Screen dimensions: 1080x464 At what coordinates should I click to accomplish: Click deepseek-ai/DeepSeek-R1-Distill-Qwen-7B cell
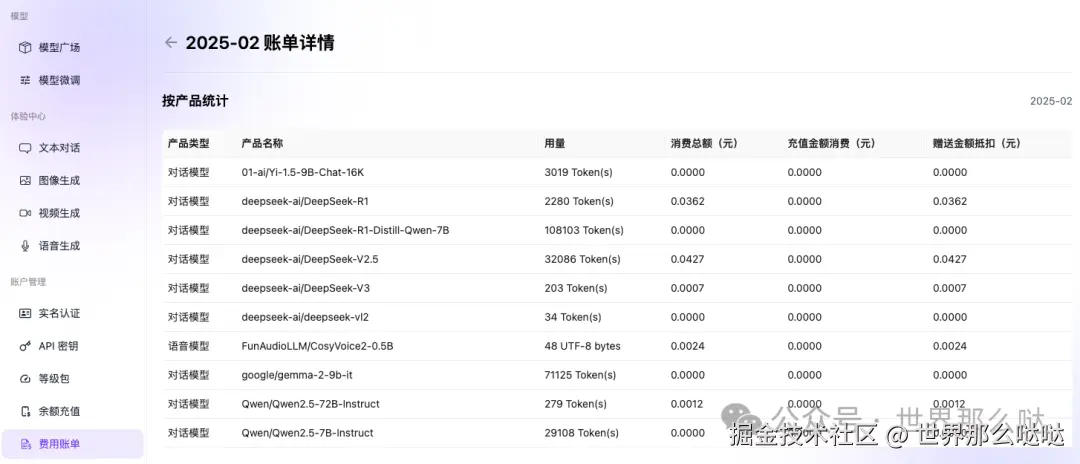(345, 230)
